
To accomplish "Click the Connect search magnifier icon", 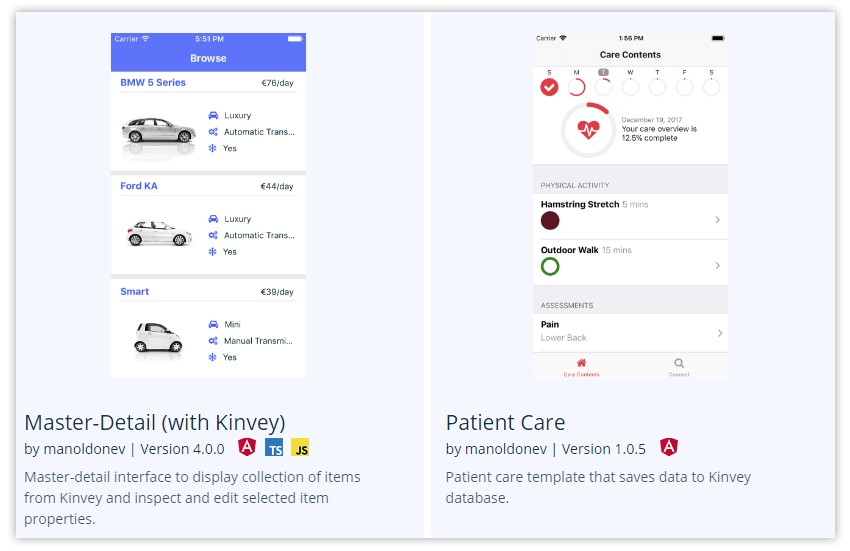I will [679, 363].
